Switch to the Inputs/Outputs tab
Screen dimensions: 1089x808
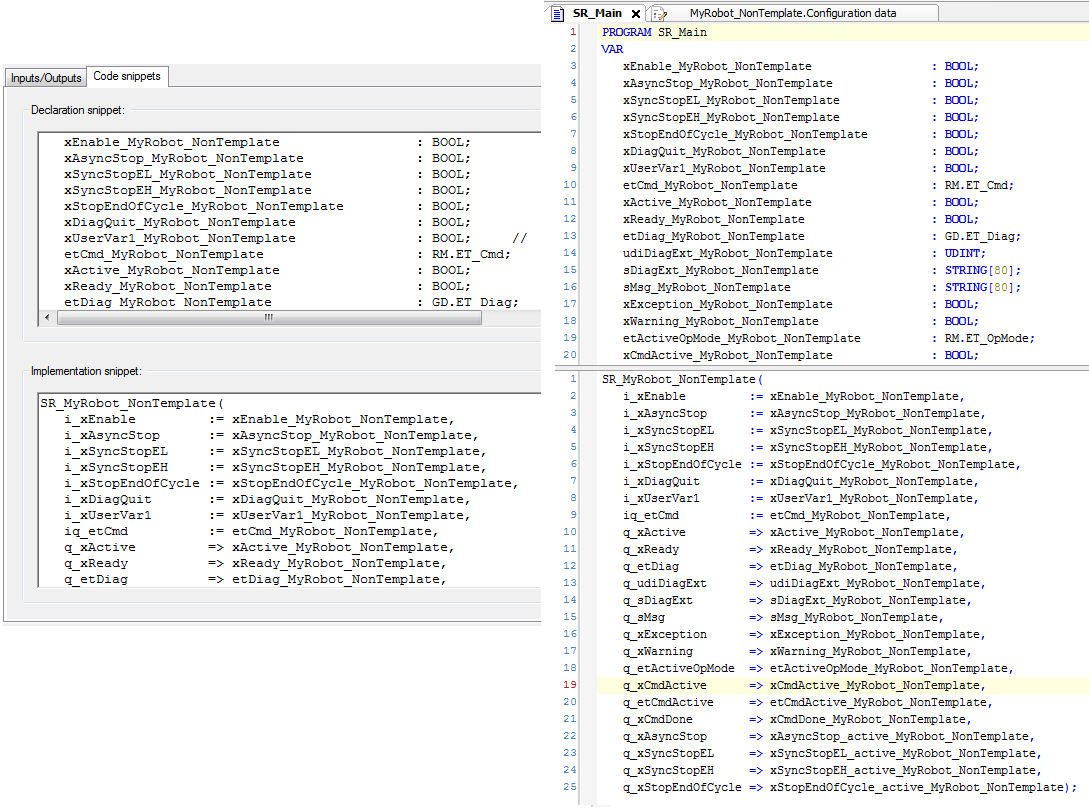(46, 78)
